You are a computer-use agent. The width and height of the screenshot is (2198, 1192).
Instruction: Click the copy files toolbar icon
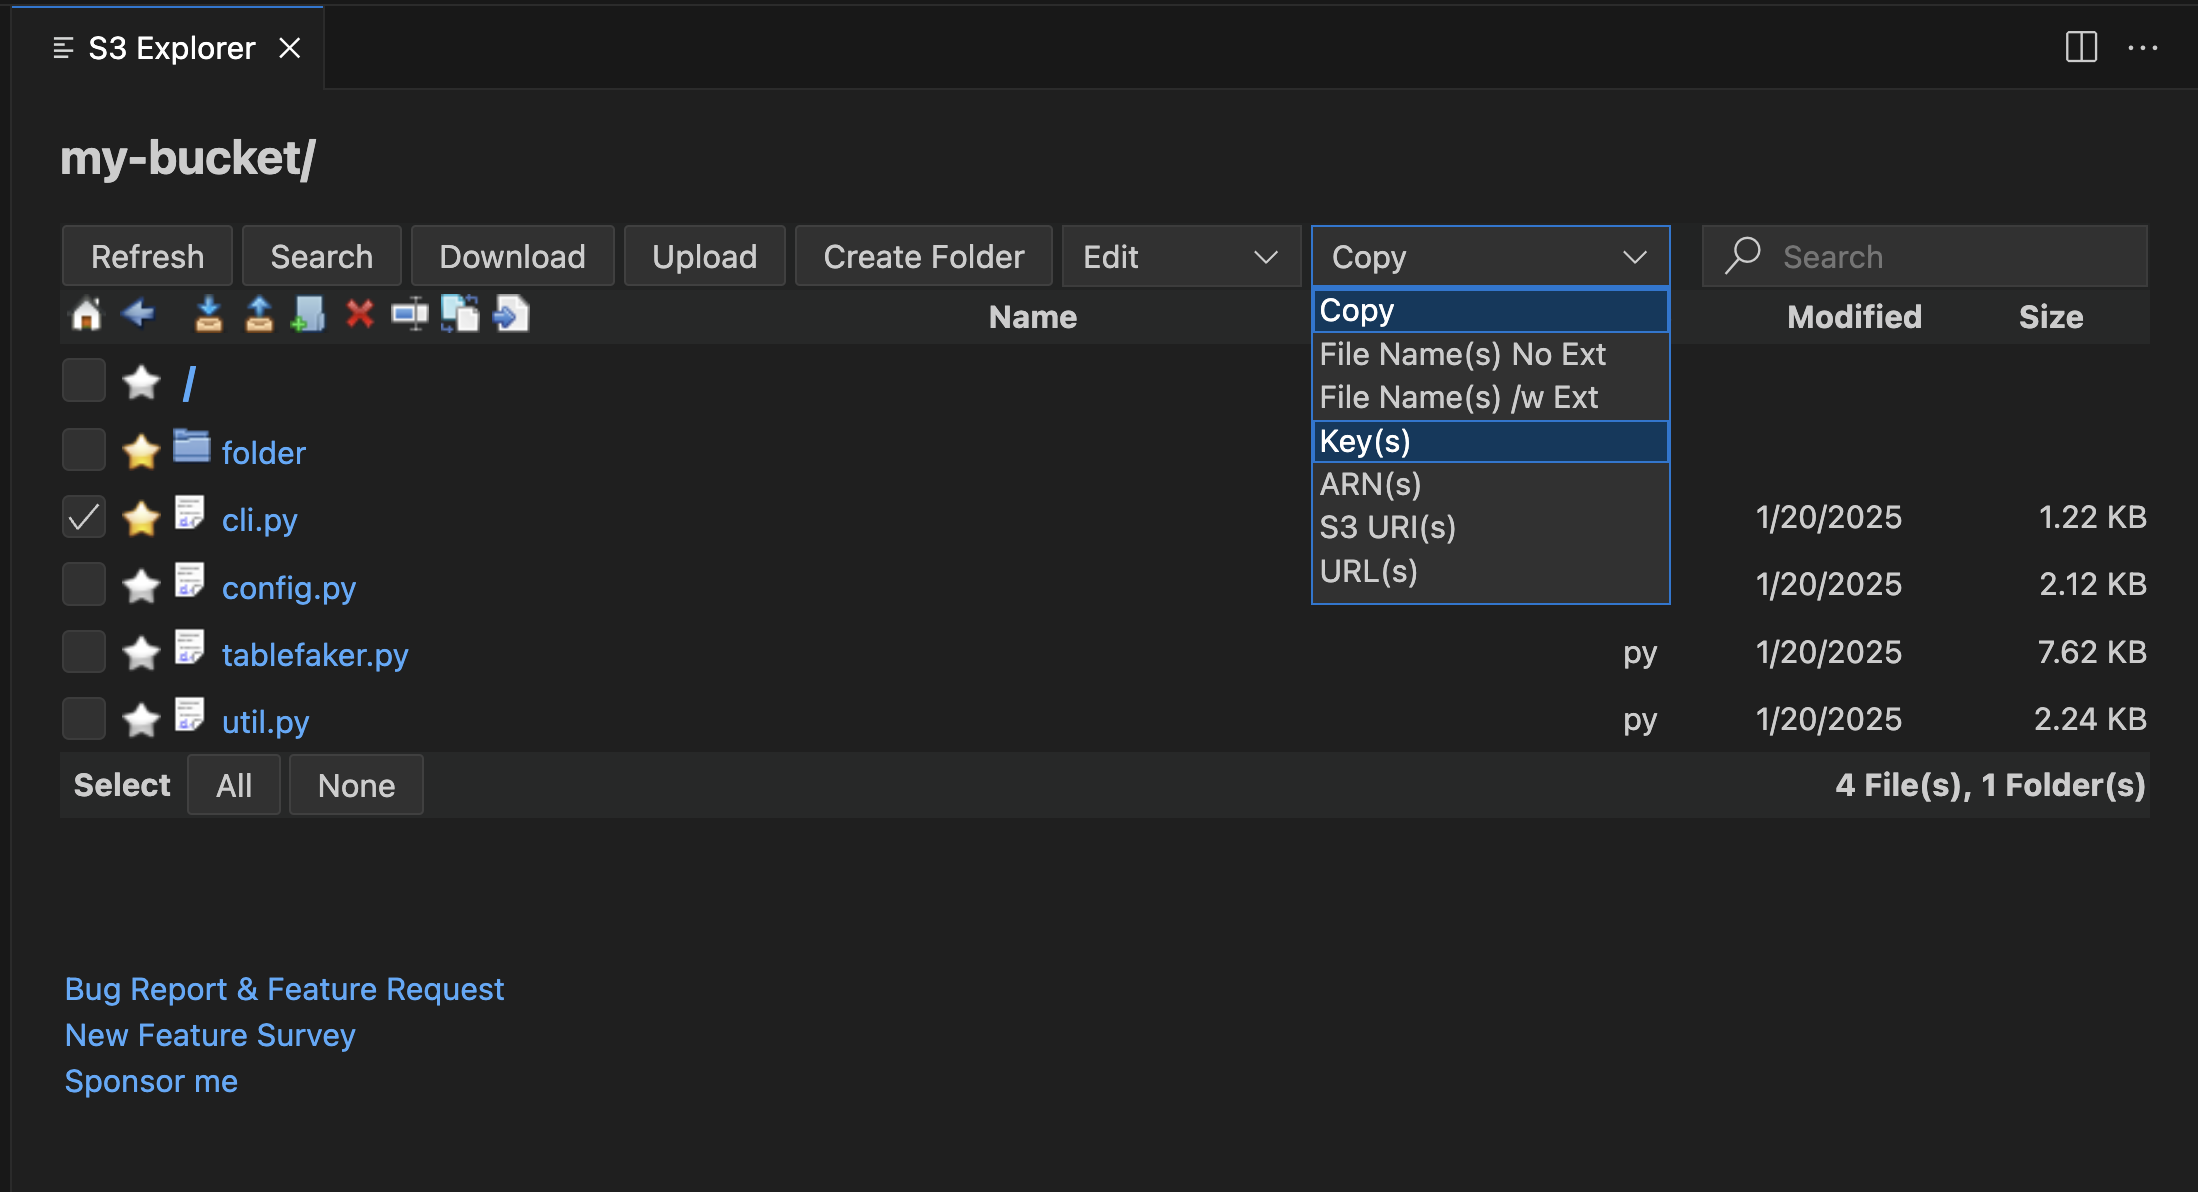click(x=460, y=314)
